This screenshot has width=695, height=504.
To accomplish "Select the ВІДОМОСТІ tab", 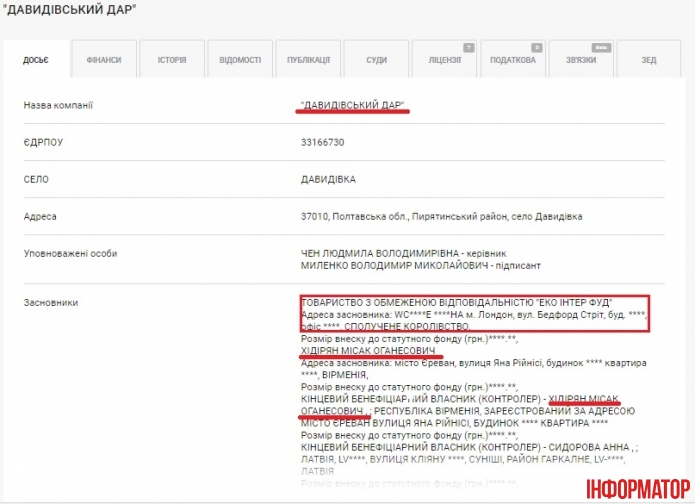I will point(240,60).
